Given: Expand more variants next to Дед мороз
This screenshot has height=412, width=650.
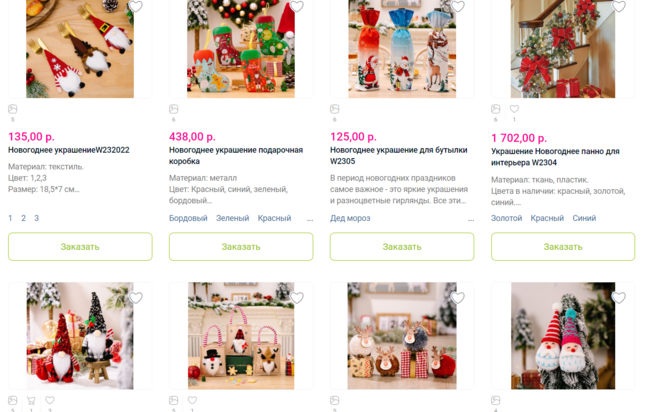Looking at the screenshot, I should click(471, 219).
